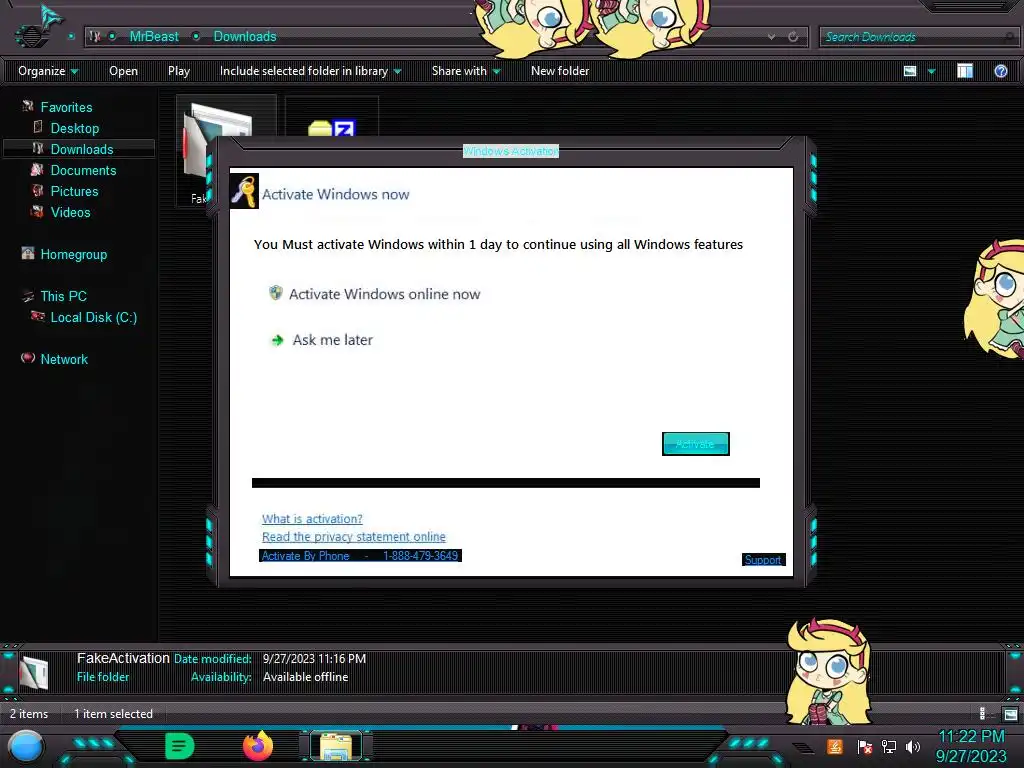The height and width of the screenshot is (768, 1024).
Task: Open Local Disk (C:) in the sidebar
Action: coord(93,317)
